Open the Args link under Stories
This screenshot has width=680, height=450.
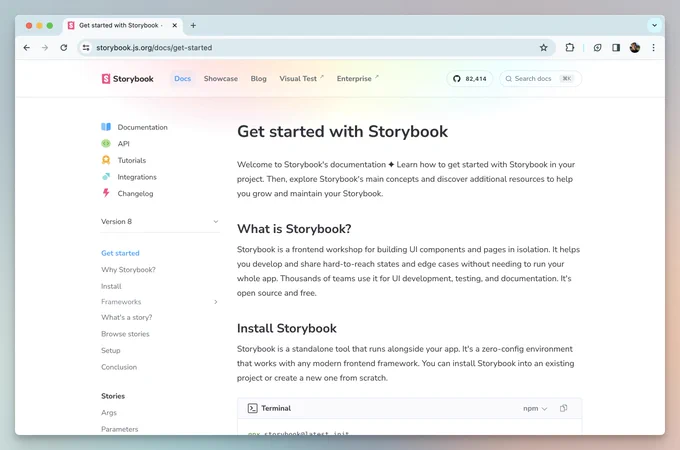pyautogui.click(x=109, y=412)
